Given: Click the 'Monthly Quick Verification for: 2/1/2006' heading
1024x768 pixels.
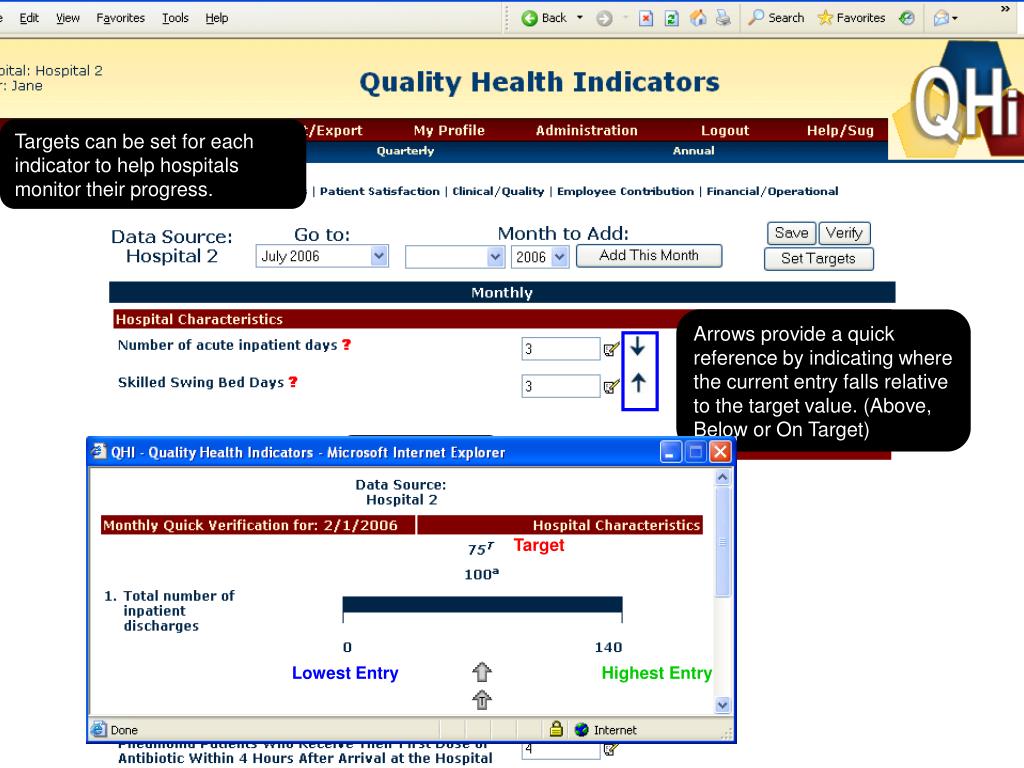Looking at the screenshot, I should pyautogui.click(x=250, y=525).
